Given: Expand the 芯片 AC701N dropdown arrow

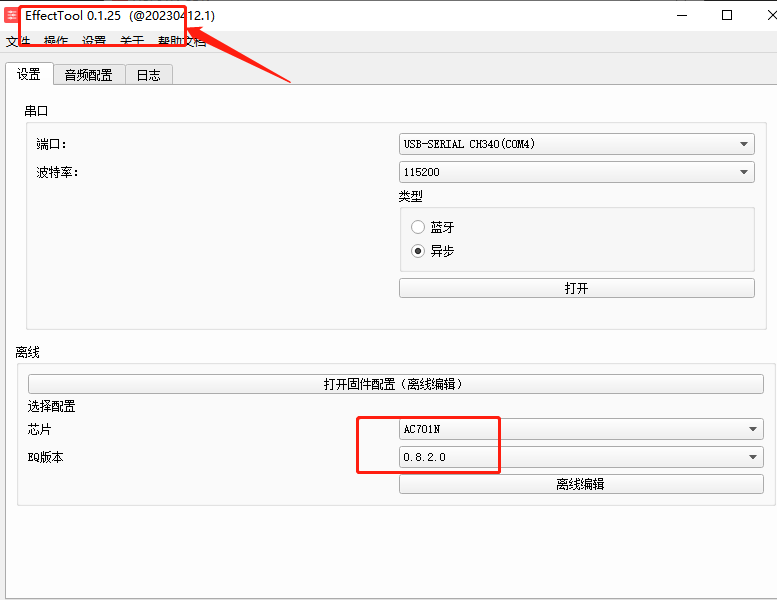Looking at the screenshot, I should point(753,429).
